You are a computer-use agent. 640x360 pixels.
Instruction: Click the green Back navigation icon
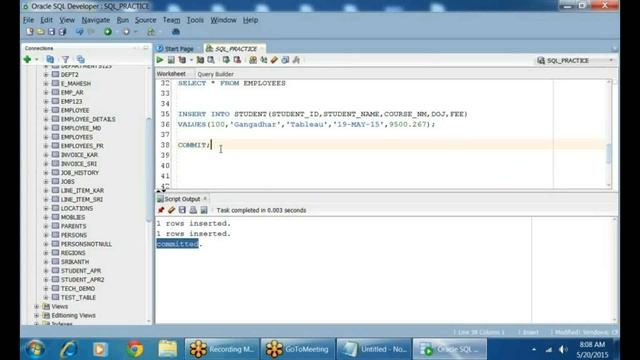pos(108,31)
